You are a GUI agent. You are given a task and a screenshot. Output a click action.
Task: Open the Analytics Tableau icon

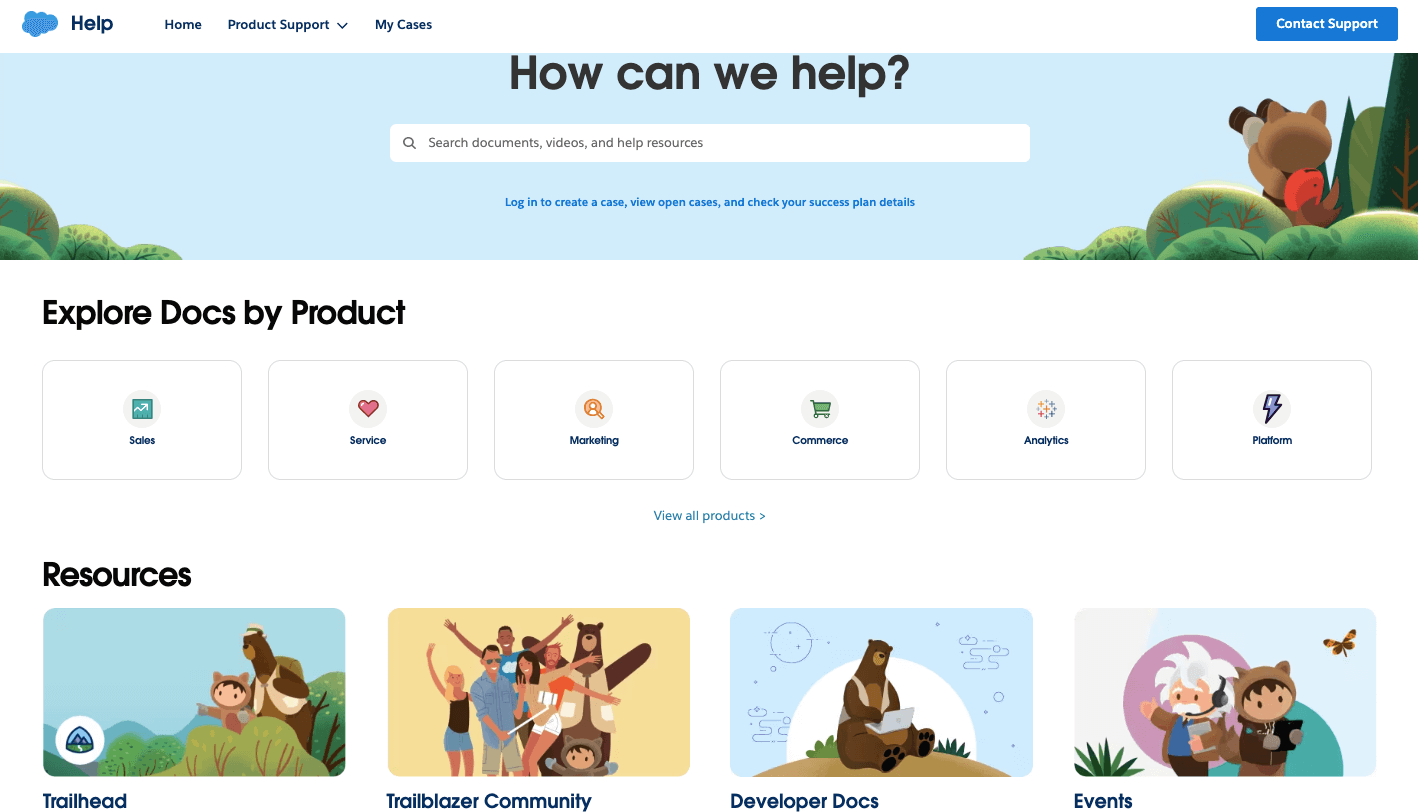pos(1046,409)
